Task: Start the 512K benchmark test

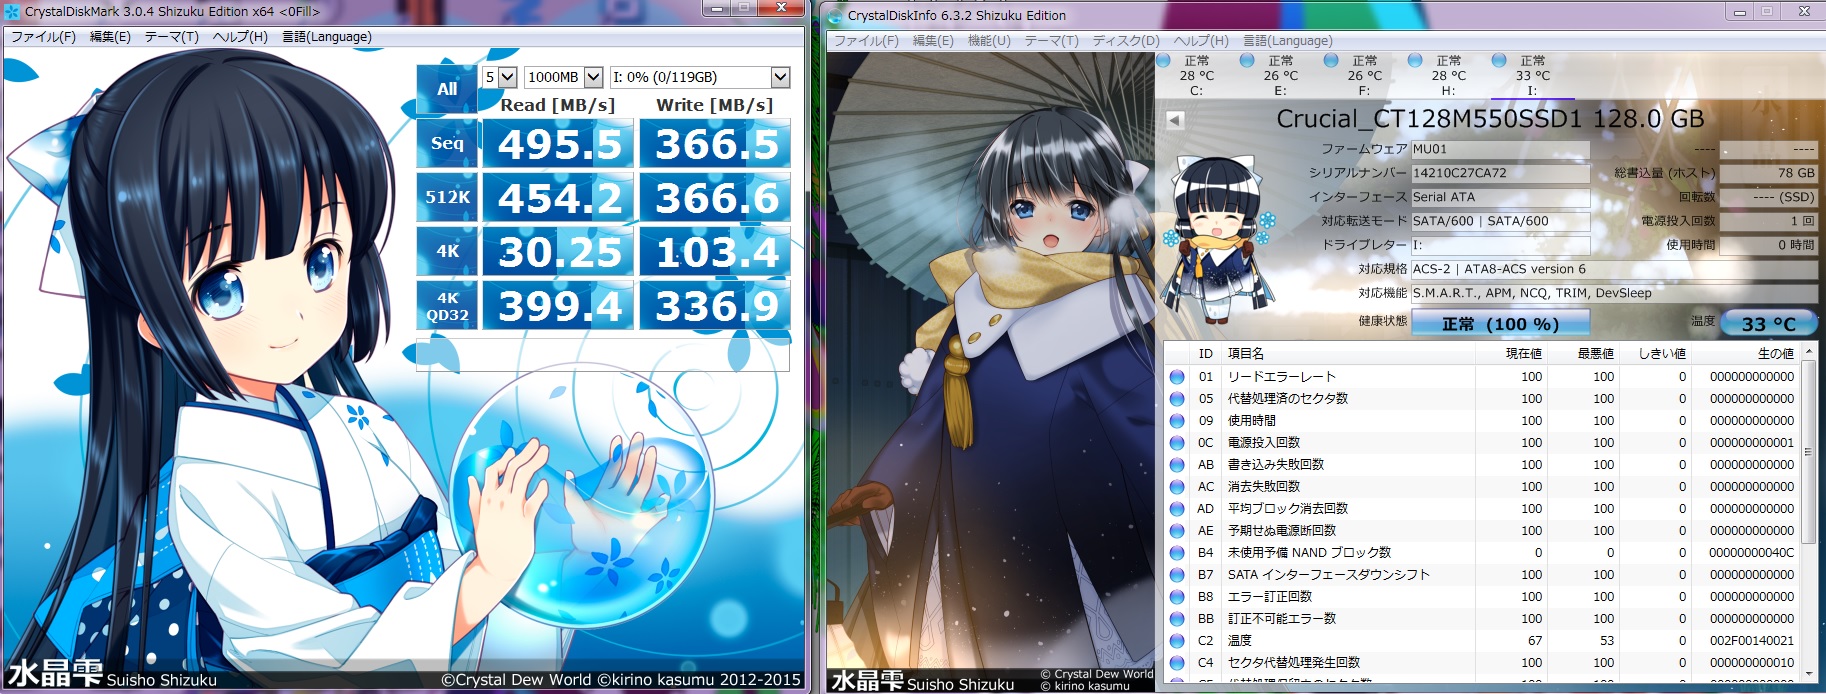Action: [x=447, y=197]
